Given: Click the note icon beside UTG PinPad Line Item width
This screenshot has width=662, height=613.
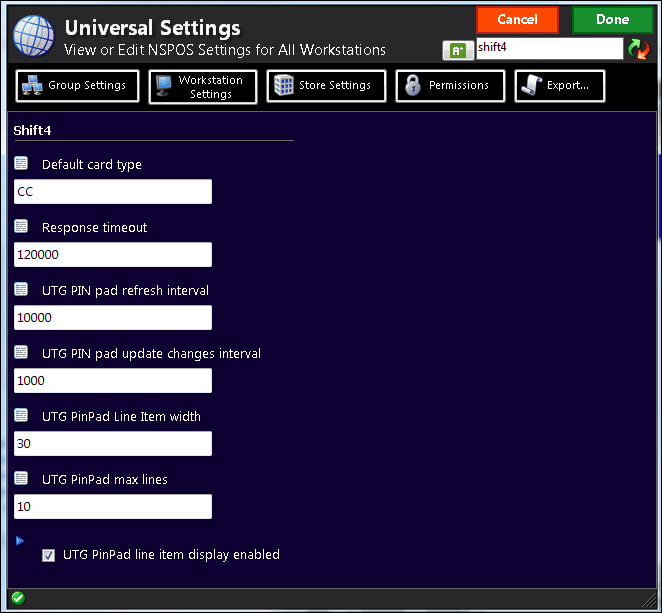Looking at the screenshot, I should point(21,415).
